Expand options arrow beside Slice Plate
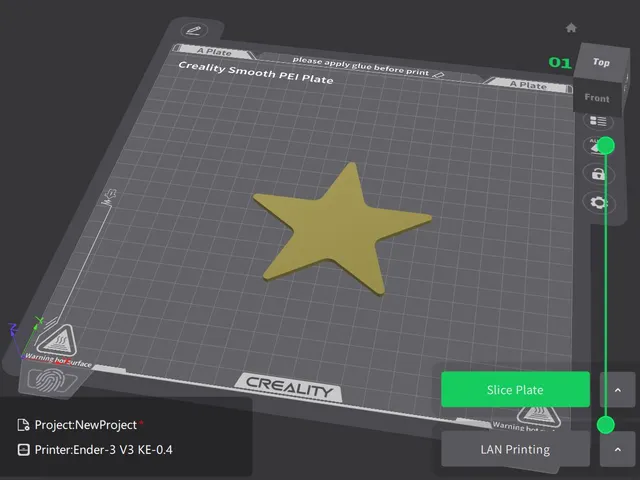Image resolution: width=640 pixels, height=480 pixels. (x=618, y=390)
